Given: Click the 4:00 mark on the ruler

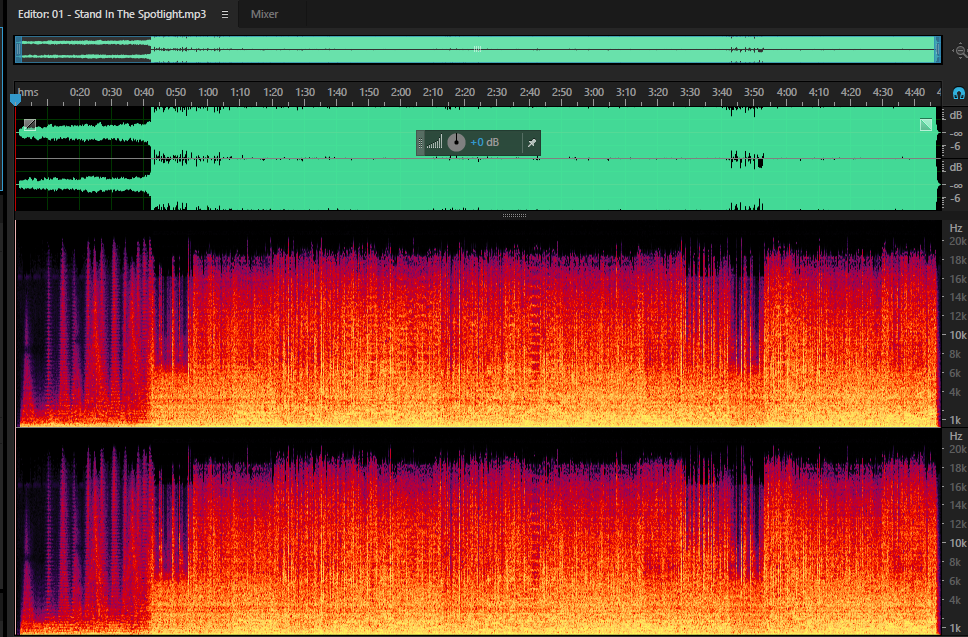Looking at the screenshot, I should [786, 92].
